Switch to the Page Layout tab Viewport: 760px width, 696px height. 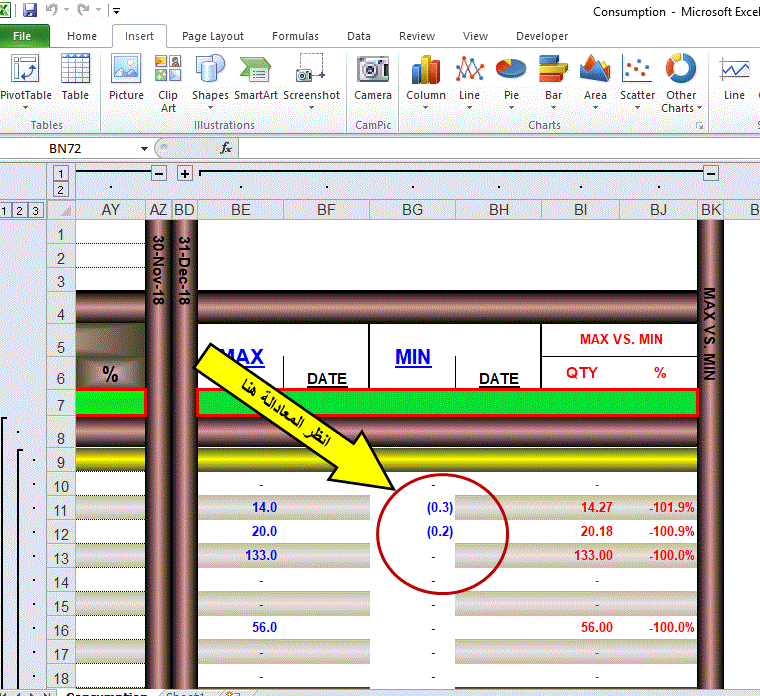(x=213, y=36)
